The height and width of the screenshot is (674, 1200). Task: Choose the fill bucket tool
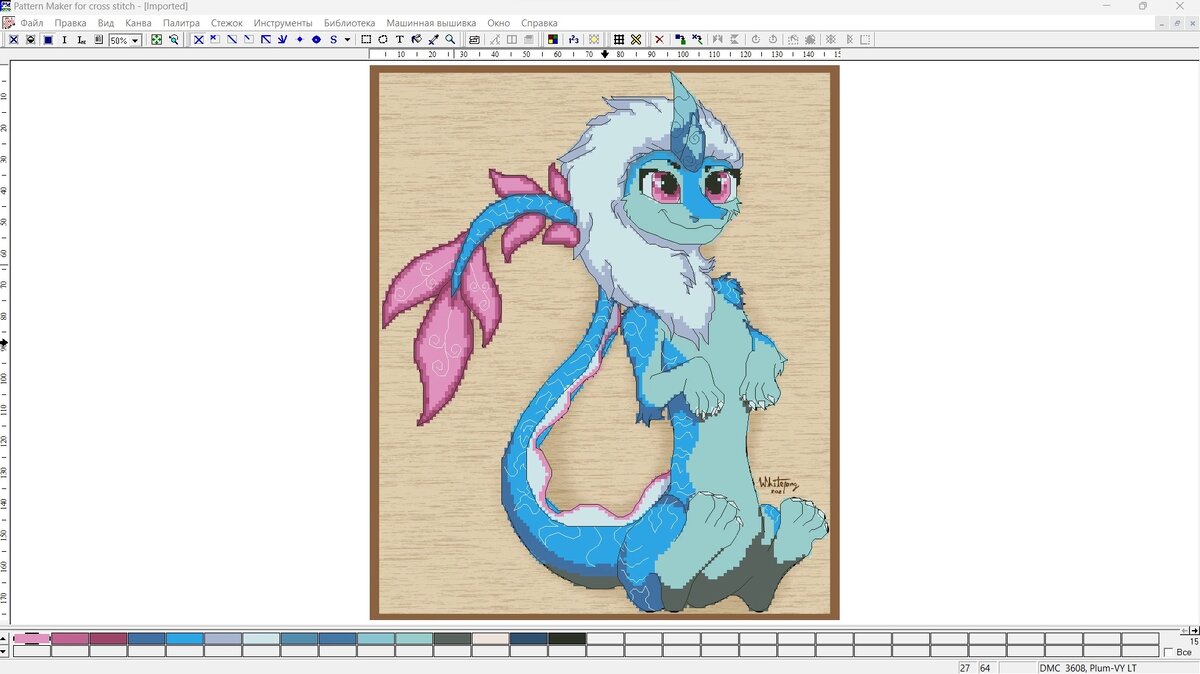click(417, 40)
